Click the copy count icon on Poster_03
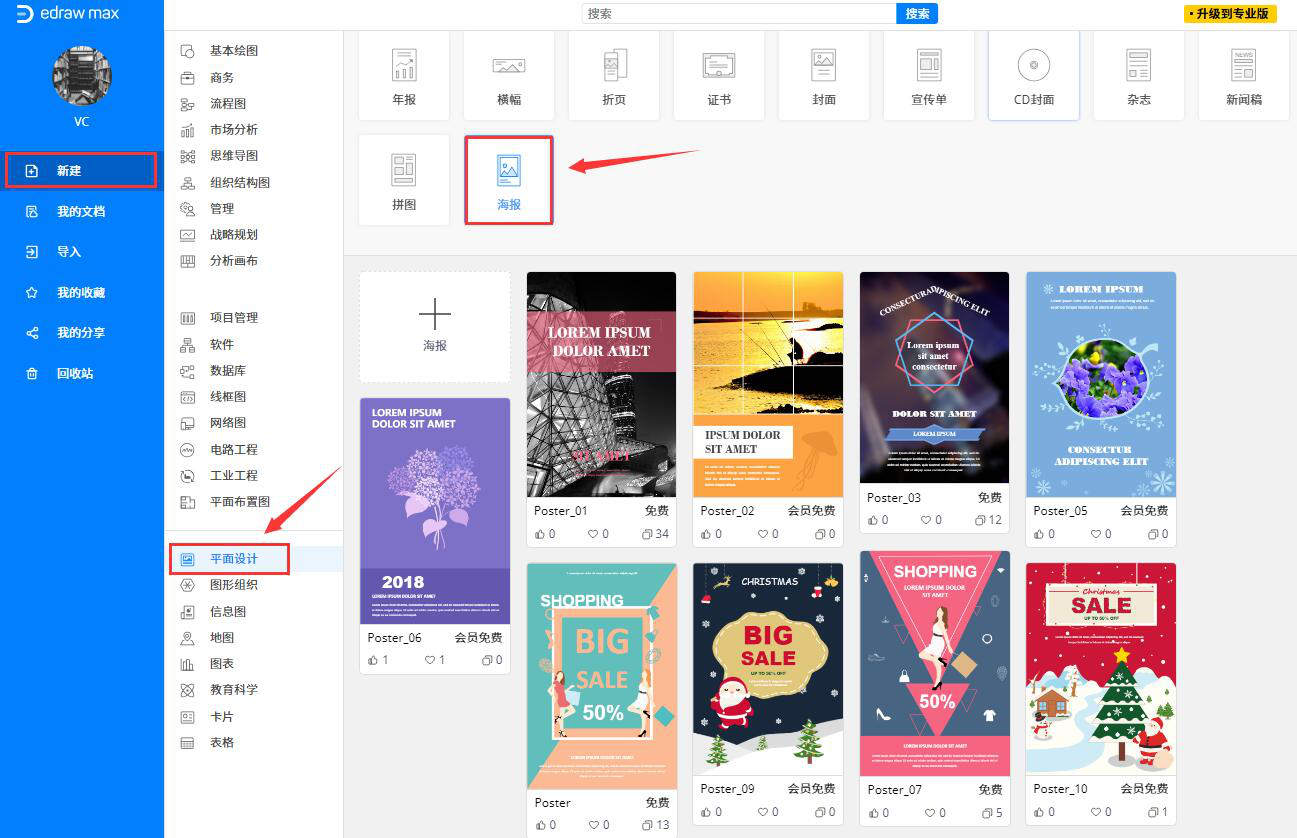1297x838 pixels. coord(981,520)
